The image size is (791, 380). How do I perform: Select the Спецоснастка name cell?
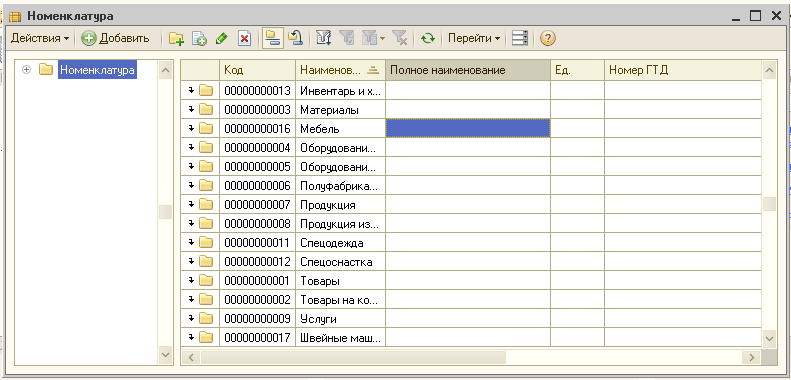[x=341, y=262]
